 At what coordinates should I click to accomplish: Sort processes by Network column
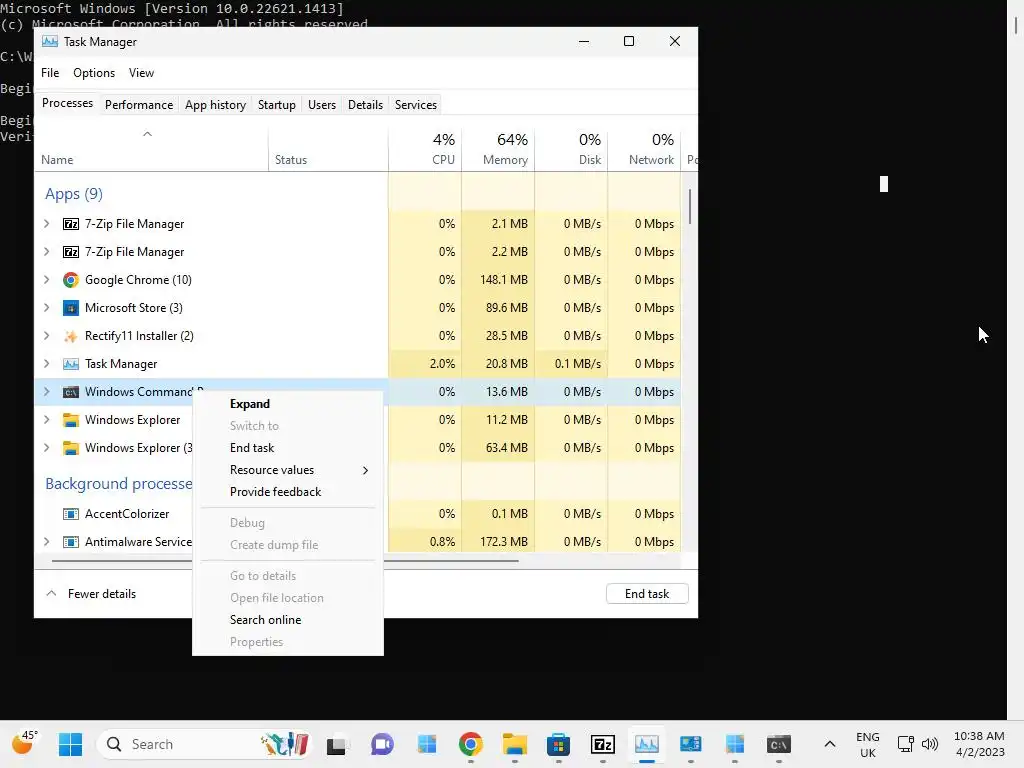pos(645,150)
